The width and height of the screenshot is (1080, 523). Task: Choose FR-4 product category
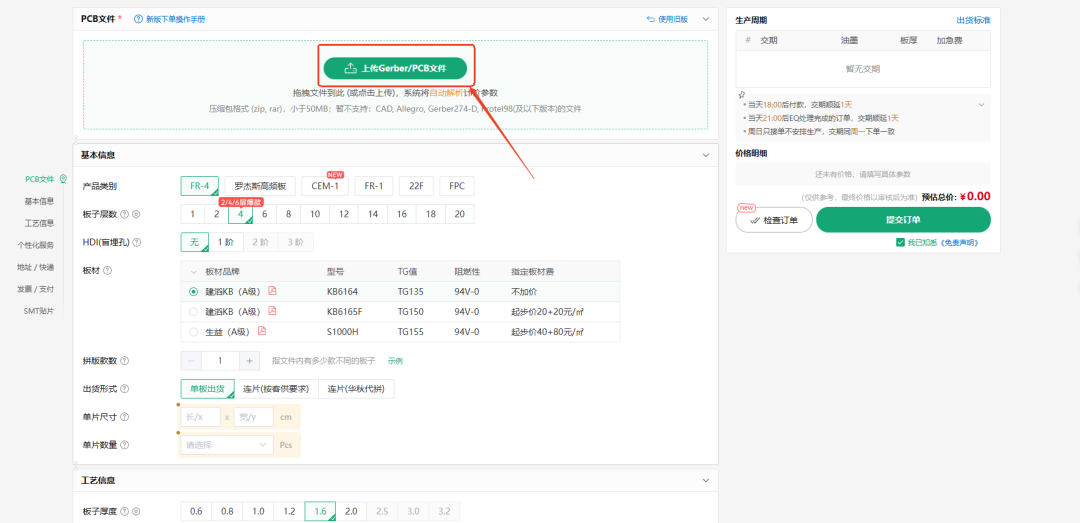200,186
